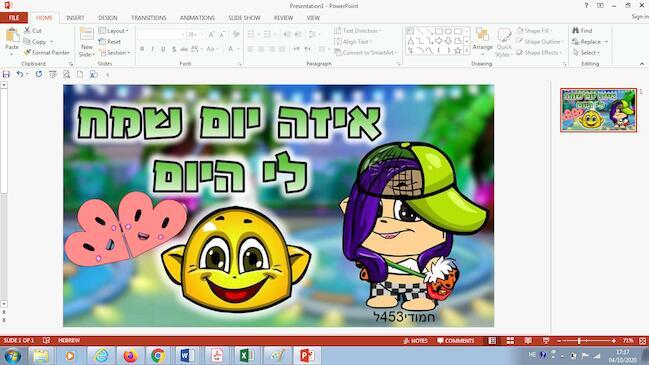Switch to the Insert ribbon tab

(x=75, y=18)
